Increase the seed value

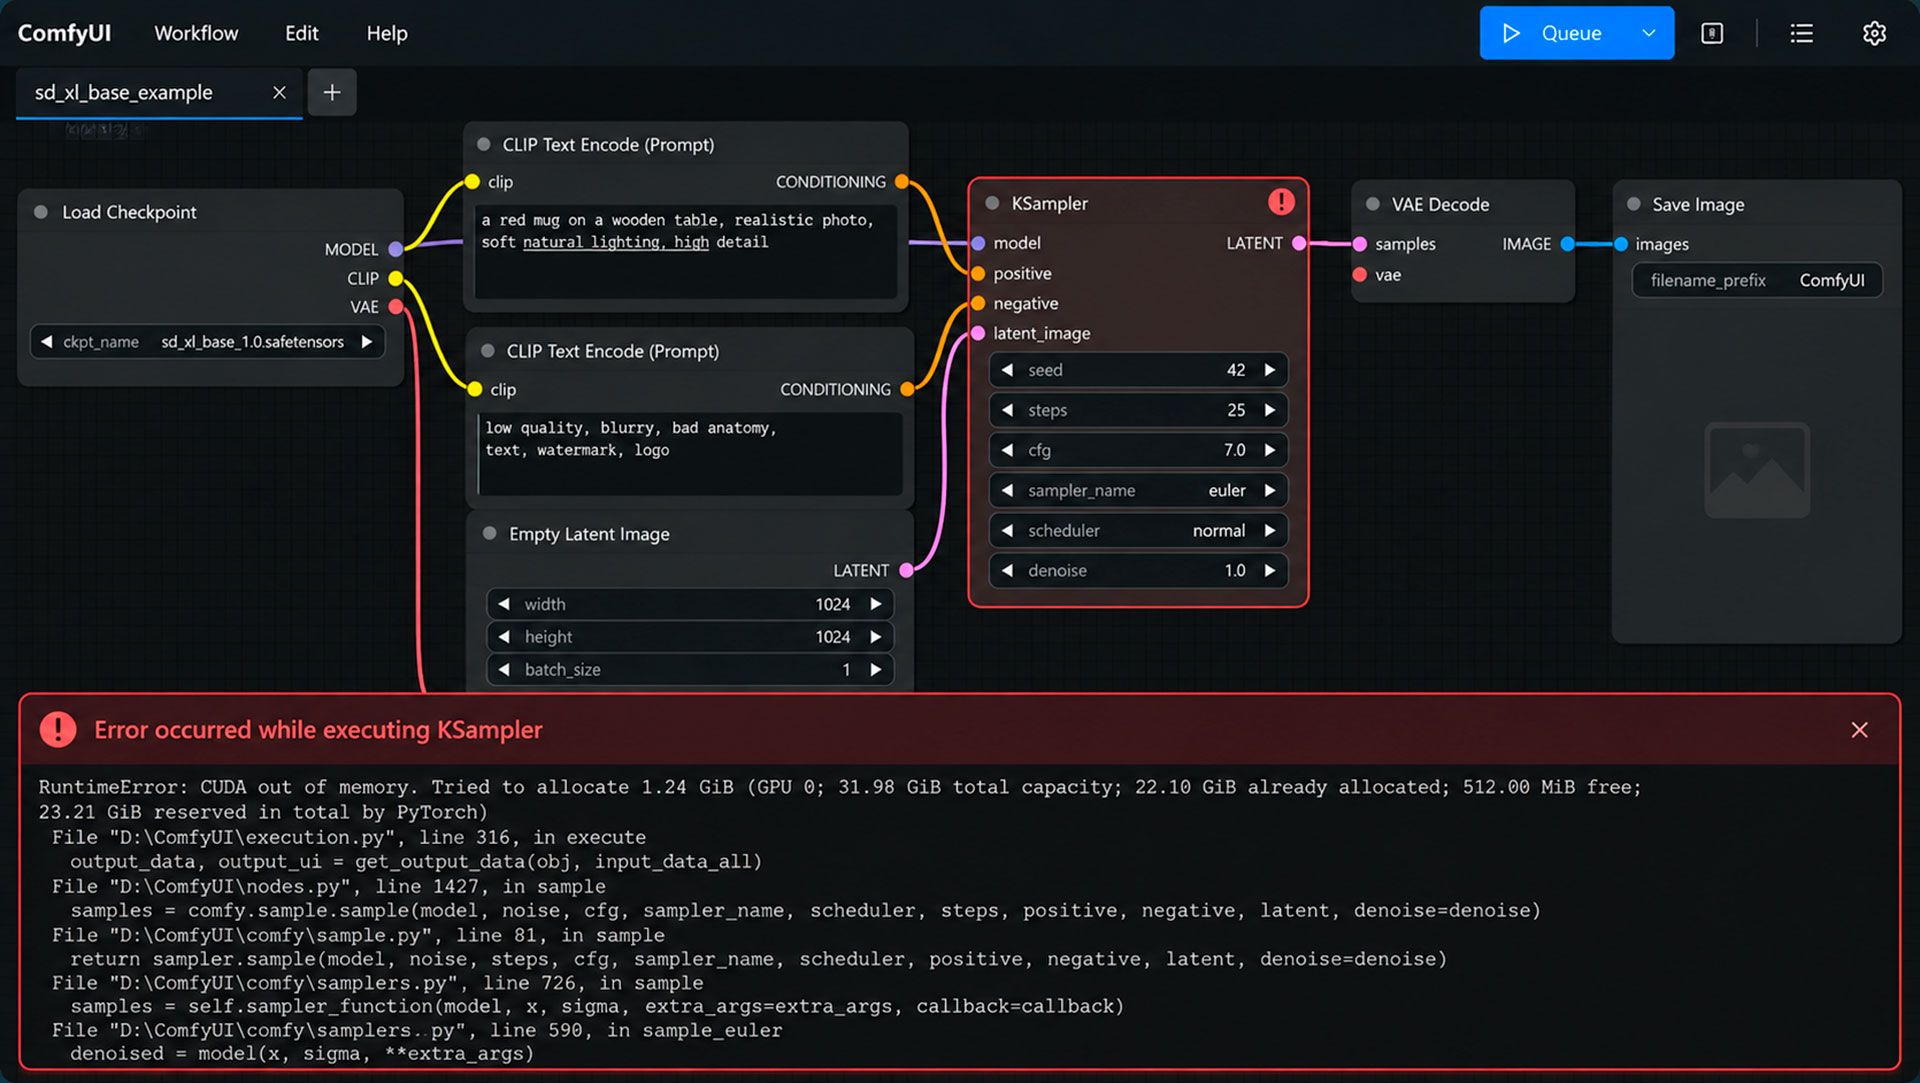(1270, 370)
